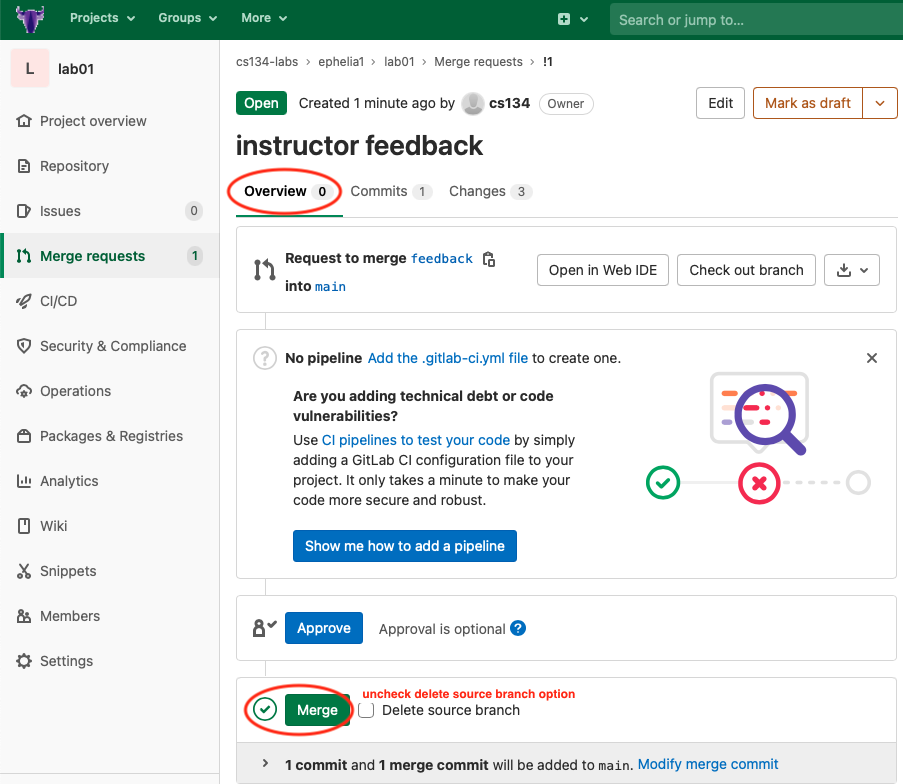903x784 pixels.
Task: Open the More dropdown menu
Action: 264,18
